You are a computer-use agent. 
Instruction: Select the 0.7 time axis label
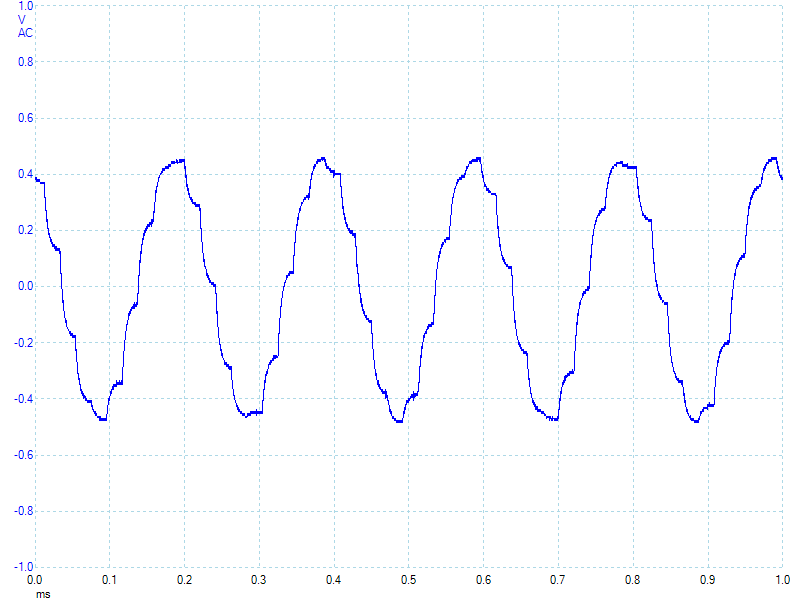pyautogui.click(x=558, y=580)
